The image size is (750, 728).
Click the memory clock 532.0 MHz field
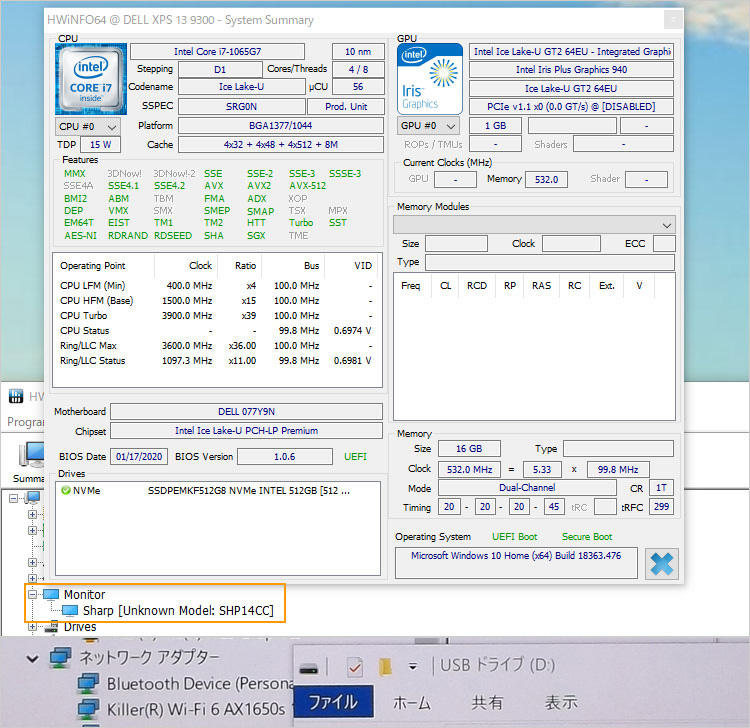tap(469, 469)
